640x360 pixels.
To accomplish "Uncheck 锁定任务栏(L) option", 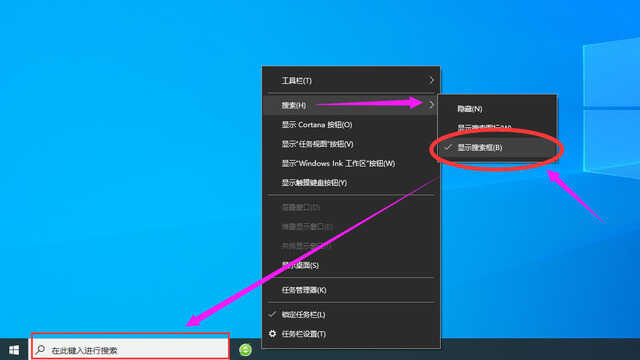I will (351, 315).
